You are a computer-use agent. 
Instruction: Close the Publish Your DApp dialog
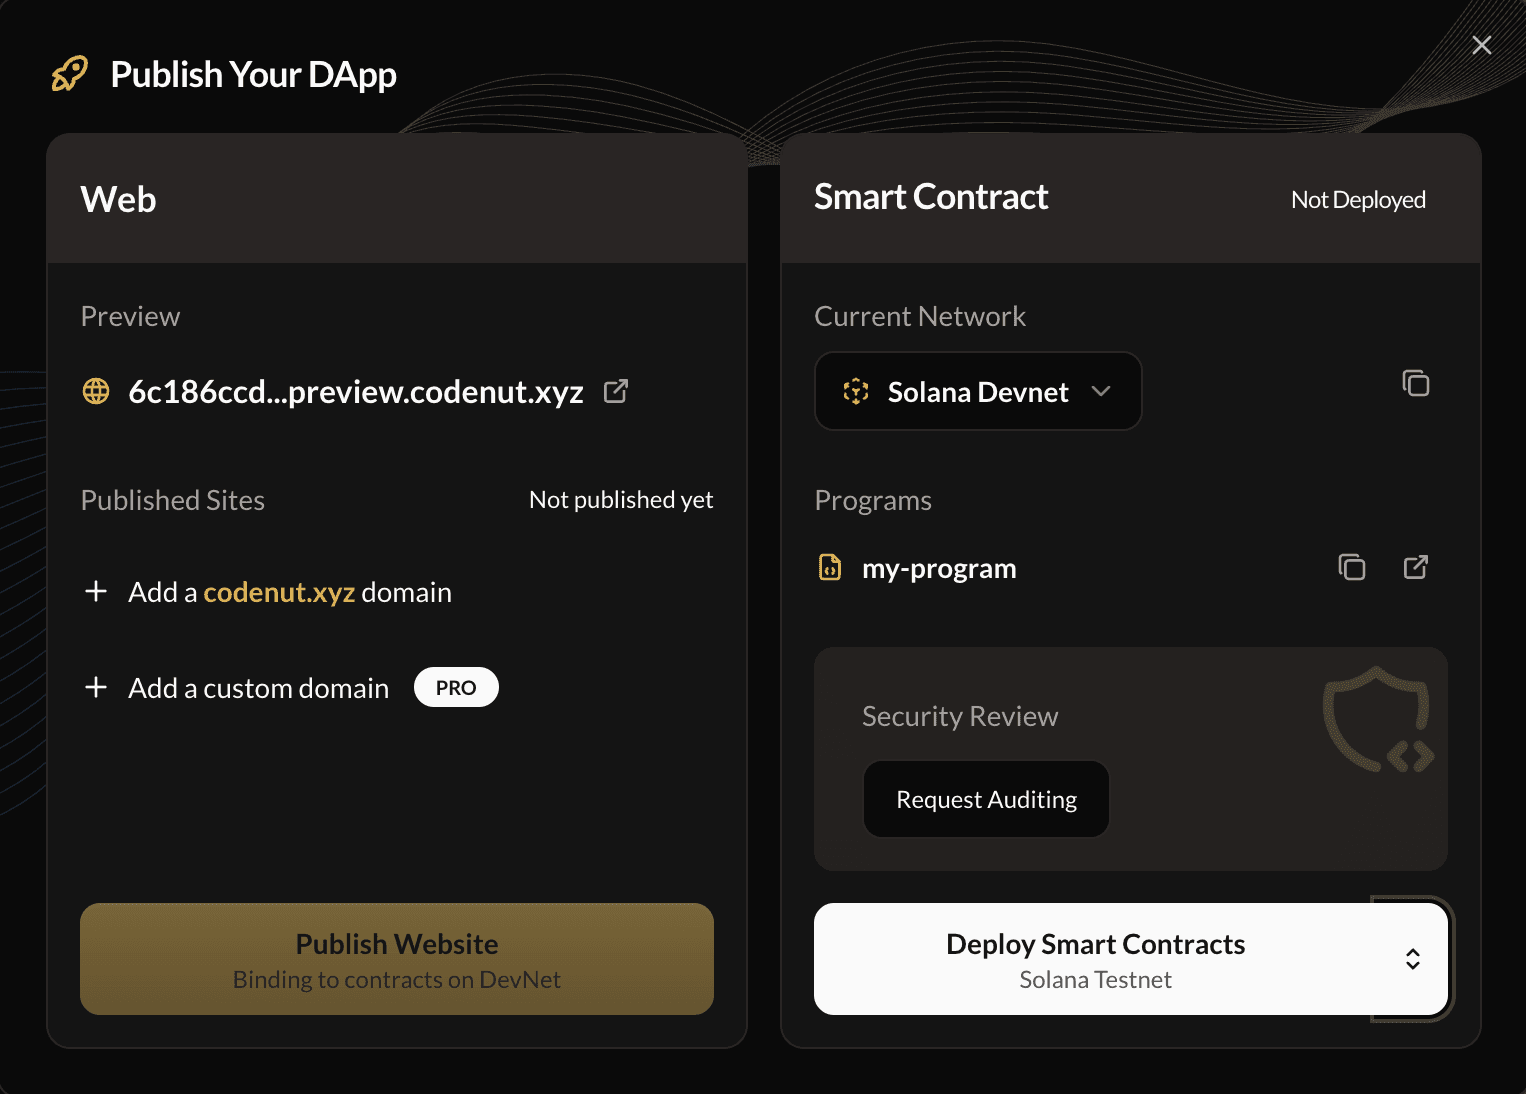(x=1481, y=45)
